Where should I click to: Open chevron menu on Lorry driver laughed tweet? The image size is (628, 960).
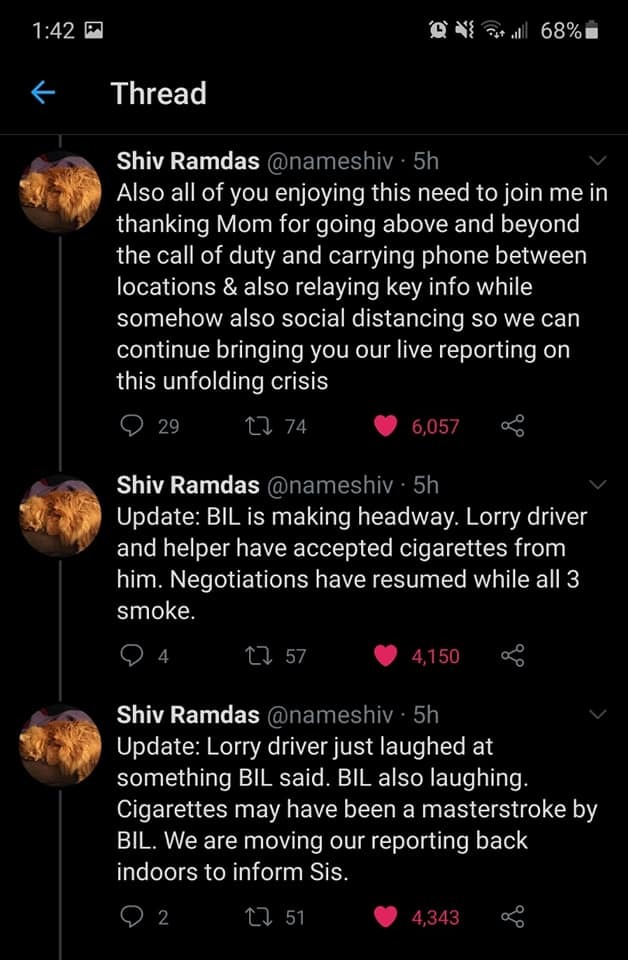(x=598, y=714)
